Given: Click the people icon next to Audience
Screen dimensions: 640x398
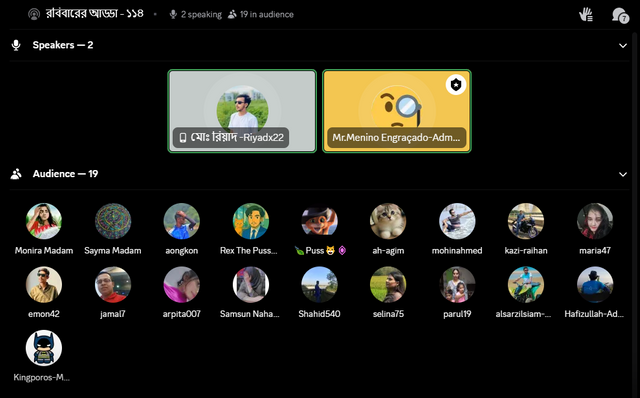Looking at the screenshot, I should pyautogui.click(x=16, y=174).
